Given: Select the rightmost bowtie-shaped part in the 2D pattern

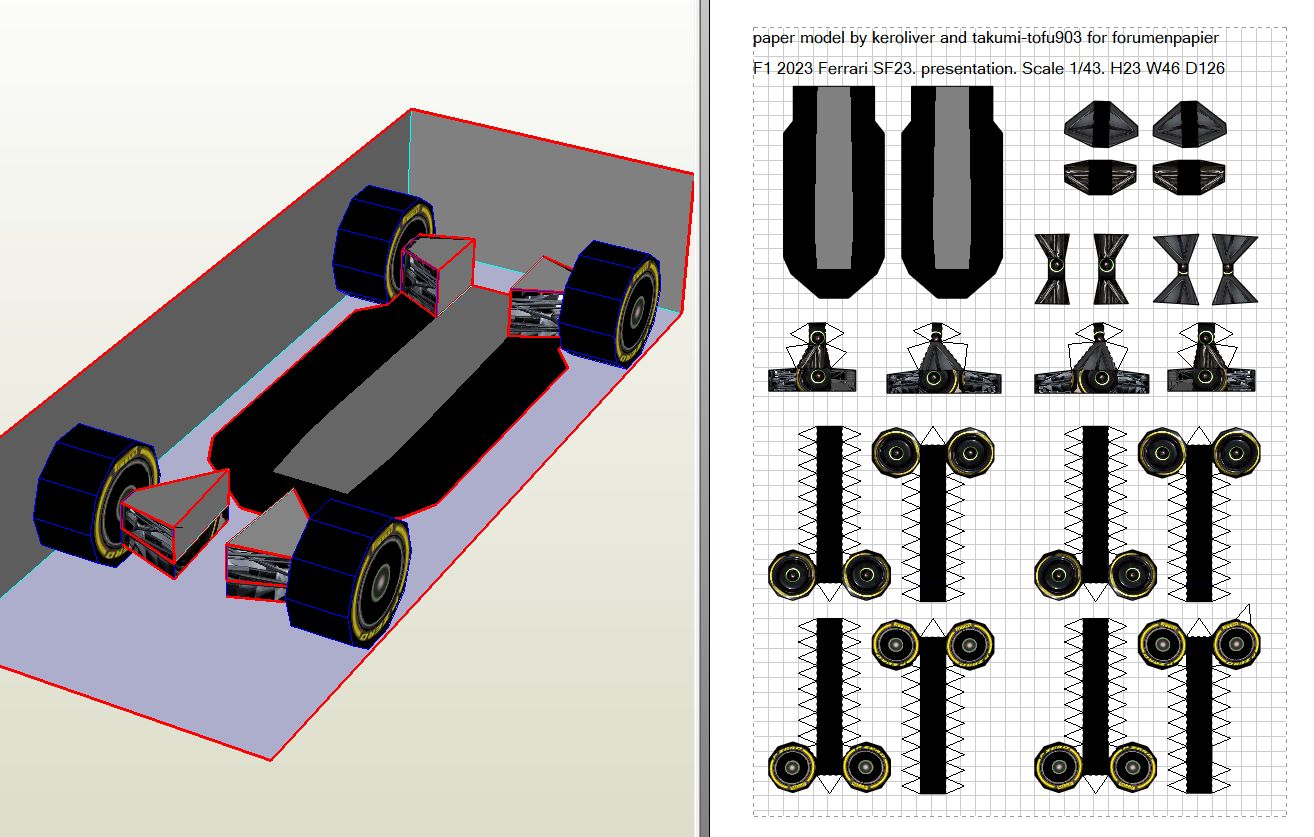Looking at the screenshot, I should [1234, 269].
